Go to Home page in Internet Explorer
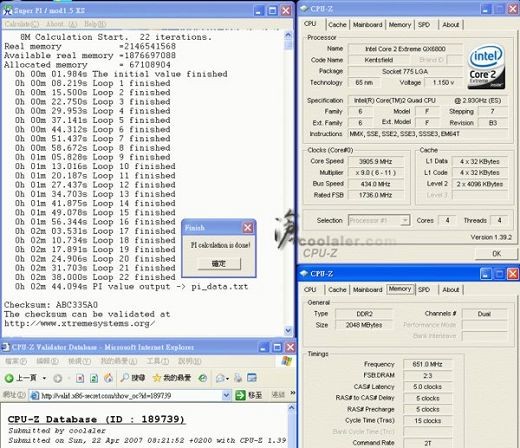The width and height of the screenshot is (520, 448). coord(108,378)
